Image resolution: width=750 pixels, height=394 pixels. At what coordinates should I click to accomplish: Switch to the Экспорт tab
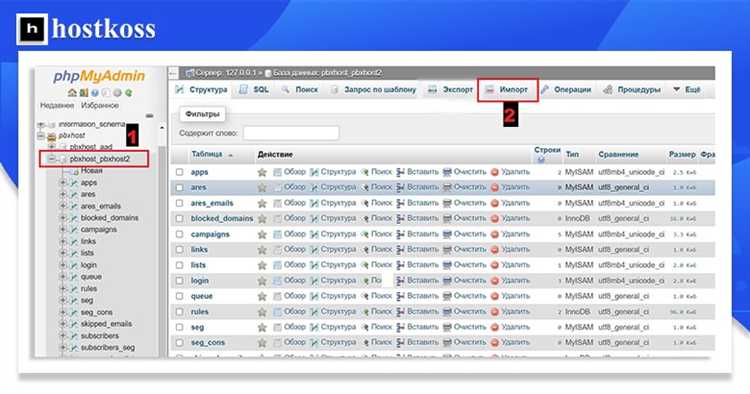point(450,89)
